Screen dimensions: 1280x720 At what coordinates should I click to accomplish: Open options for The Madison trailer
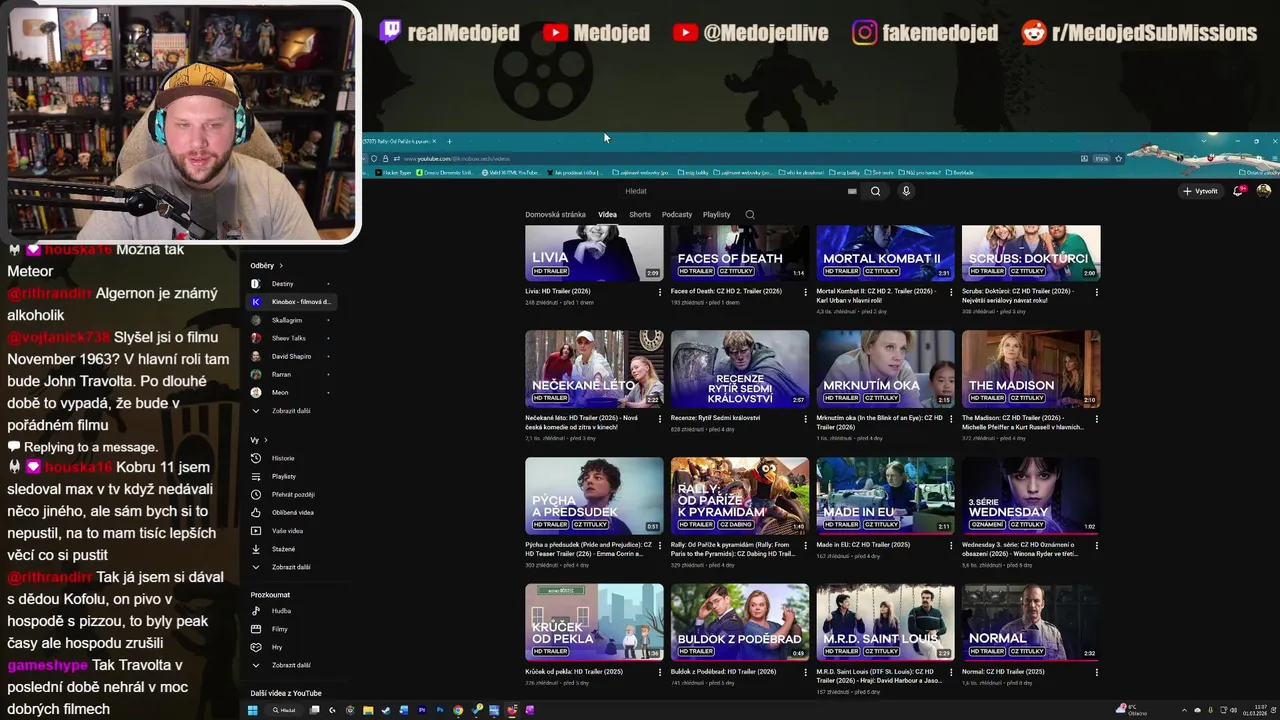pyautogui.click(x=1097, y=419)
